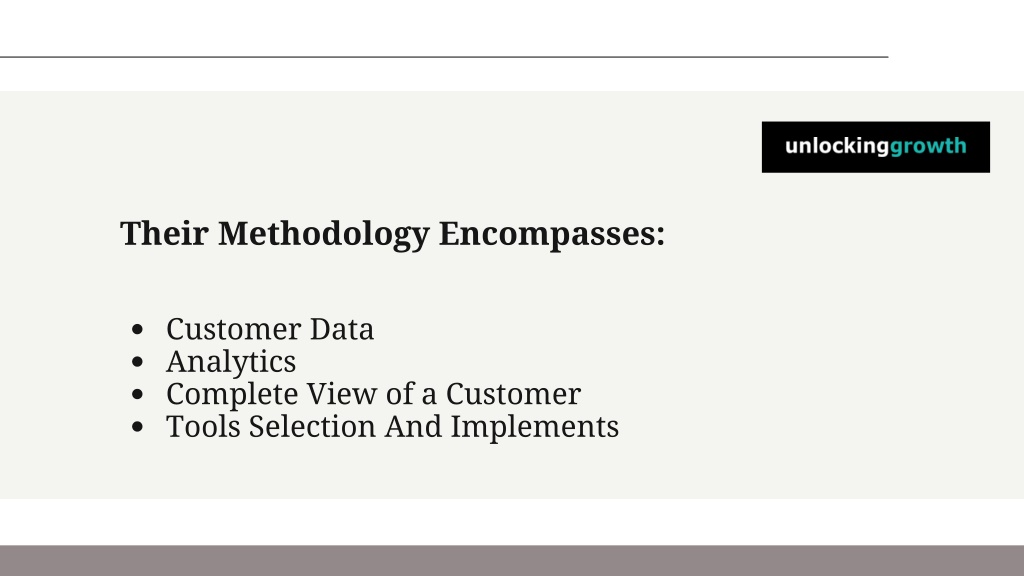Click the word "Their" in heading

point(165,233)
